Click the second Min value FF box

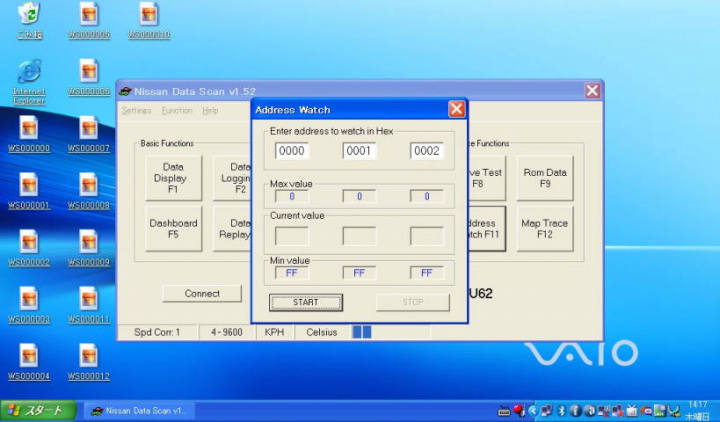click(x=360, y=273)
